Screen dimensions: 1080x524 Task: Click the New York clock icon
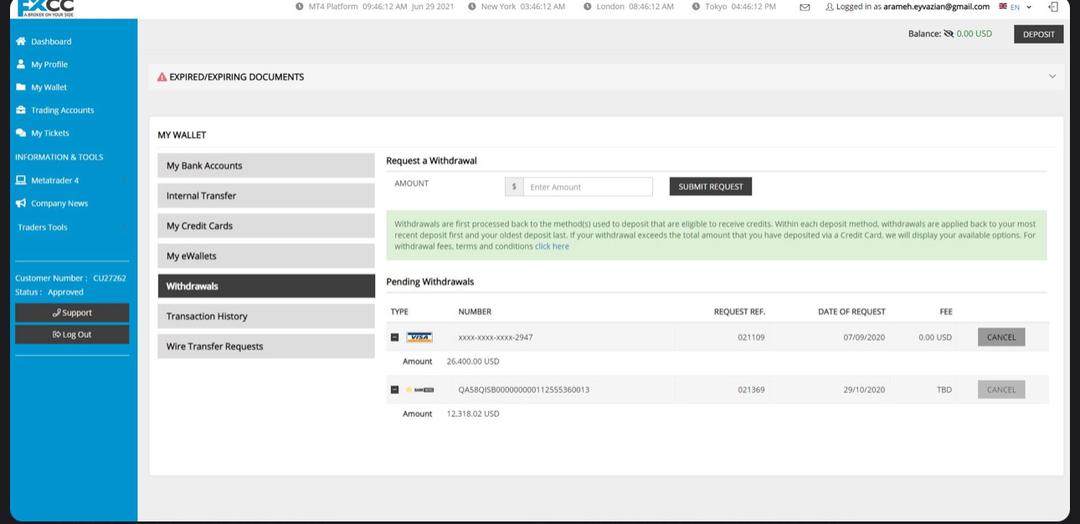472,7
